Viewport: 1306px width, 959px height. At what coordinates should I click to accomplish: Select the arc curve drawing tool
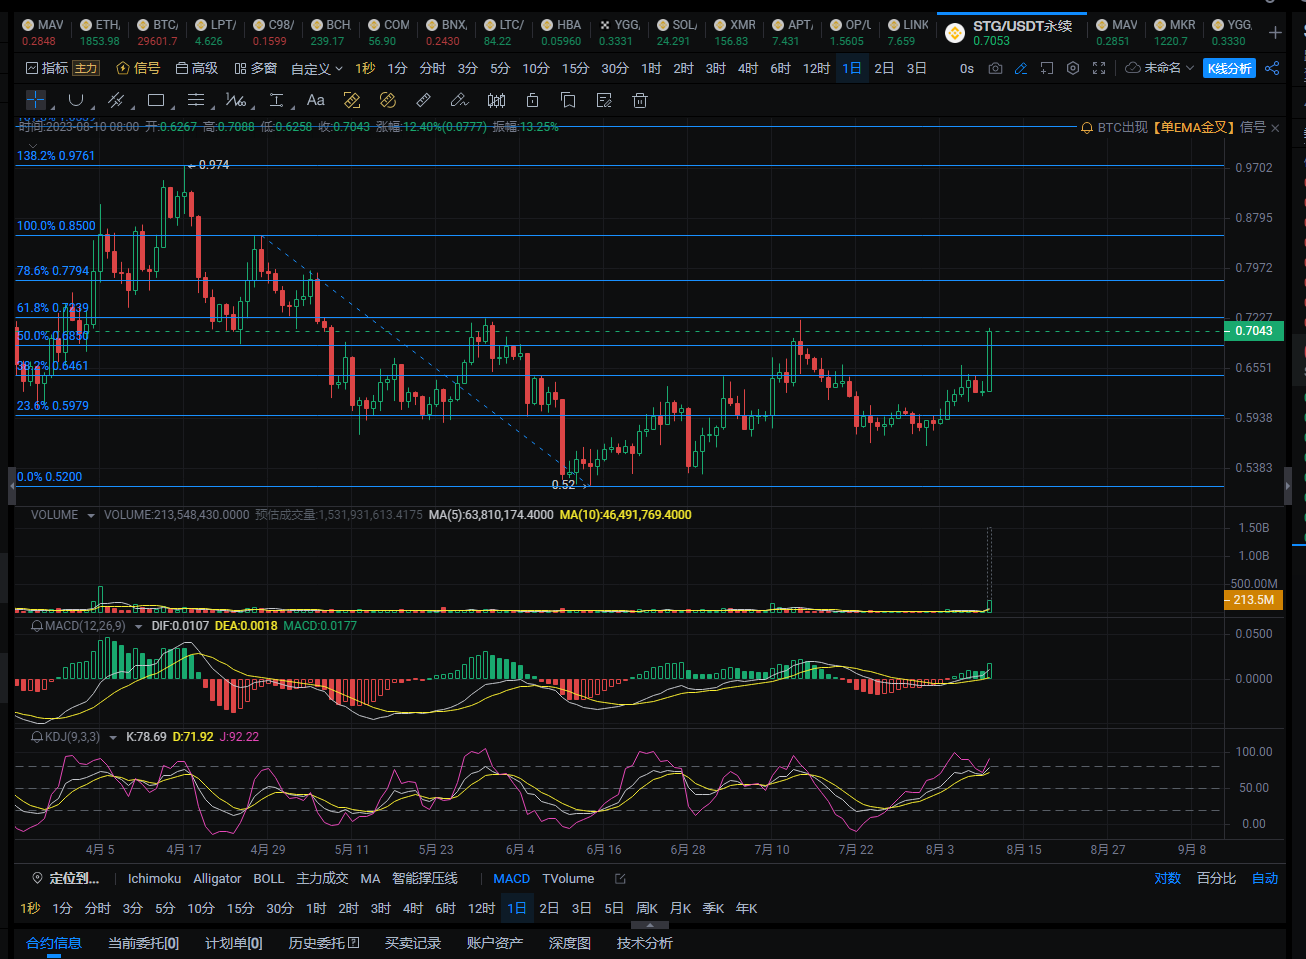pos(75,100)
